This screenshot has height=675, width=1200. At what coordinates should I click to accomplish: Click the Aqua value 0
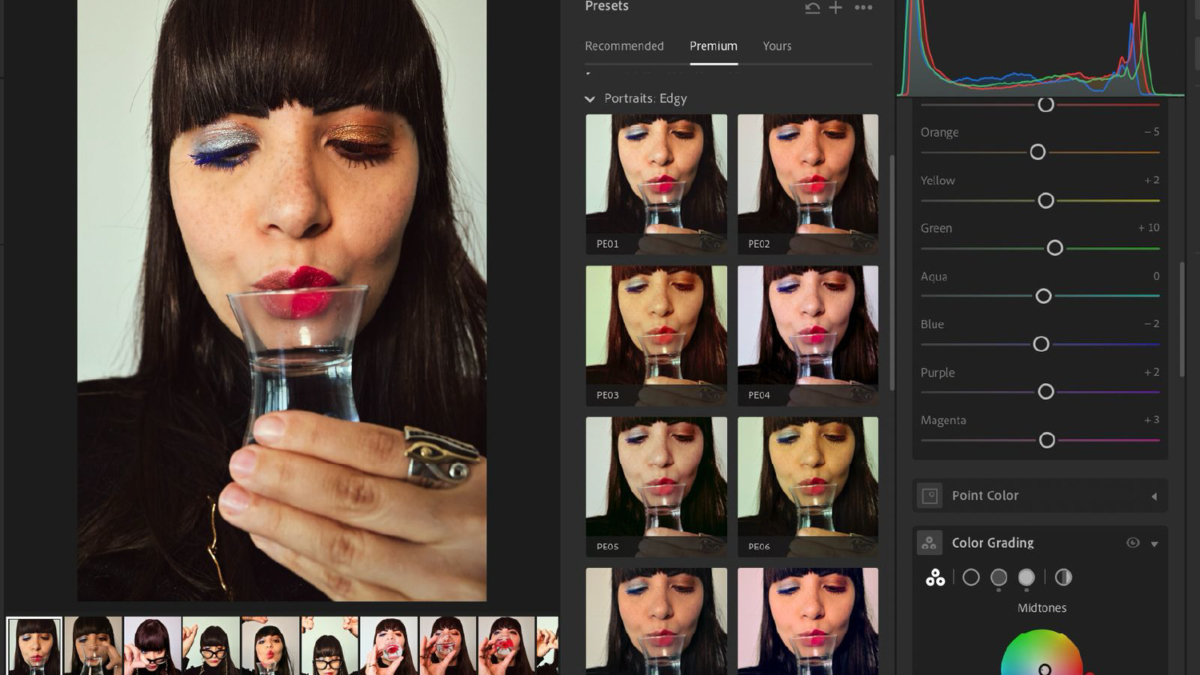(x=1156, y=276)
